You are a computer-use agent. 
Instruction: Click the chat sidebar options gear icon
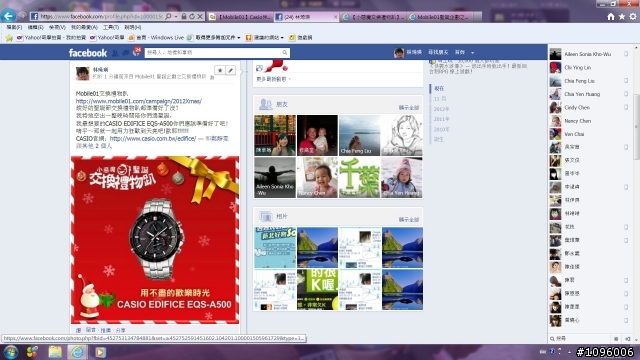click(616, 339)
